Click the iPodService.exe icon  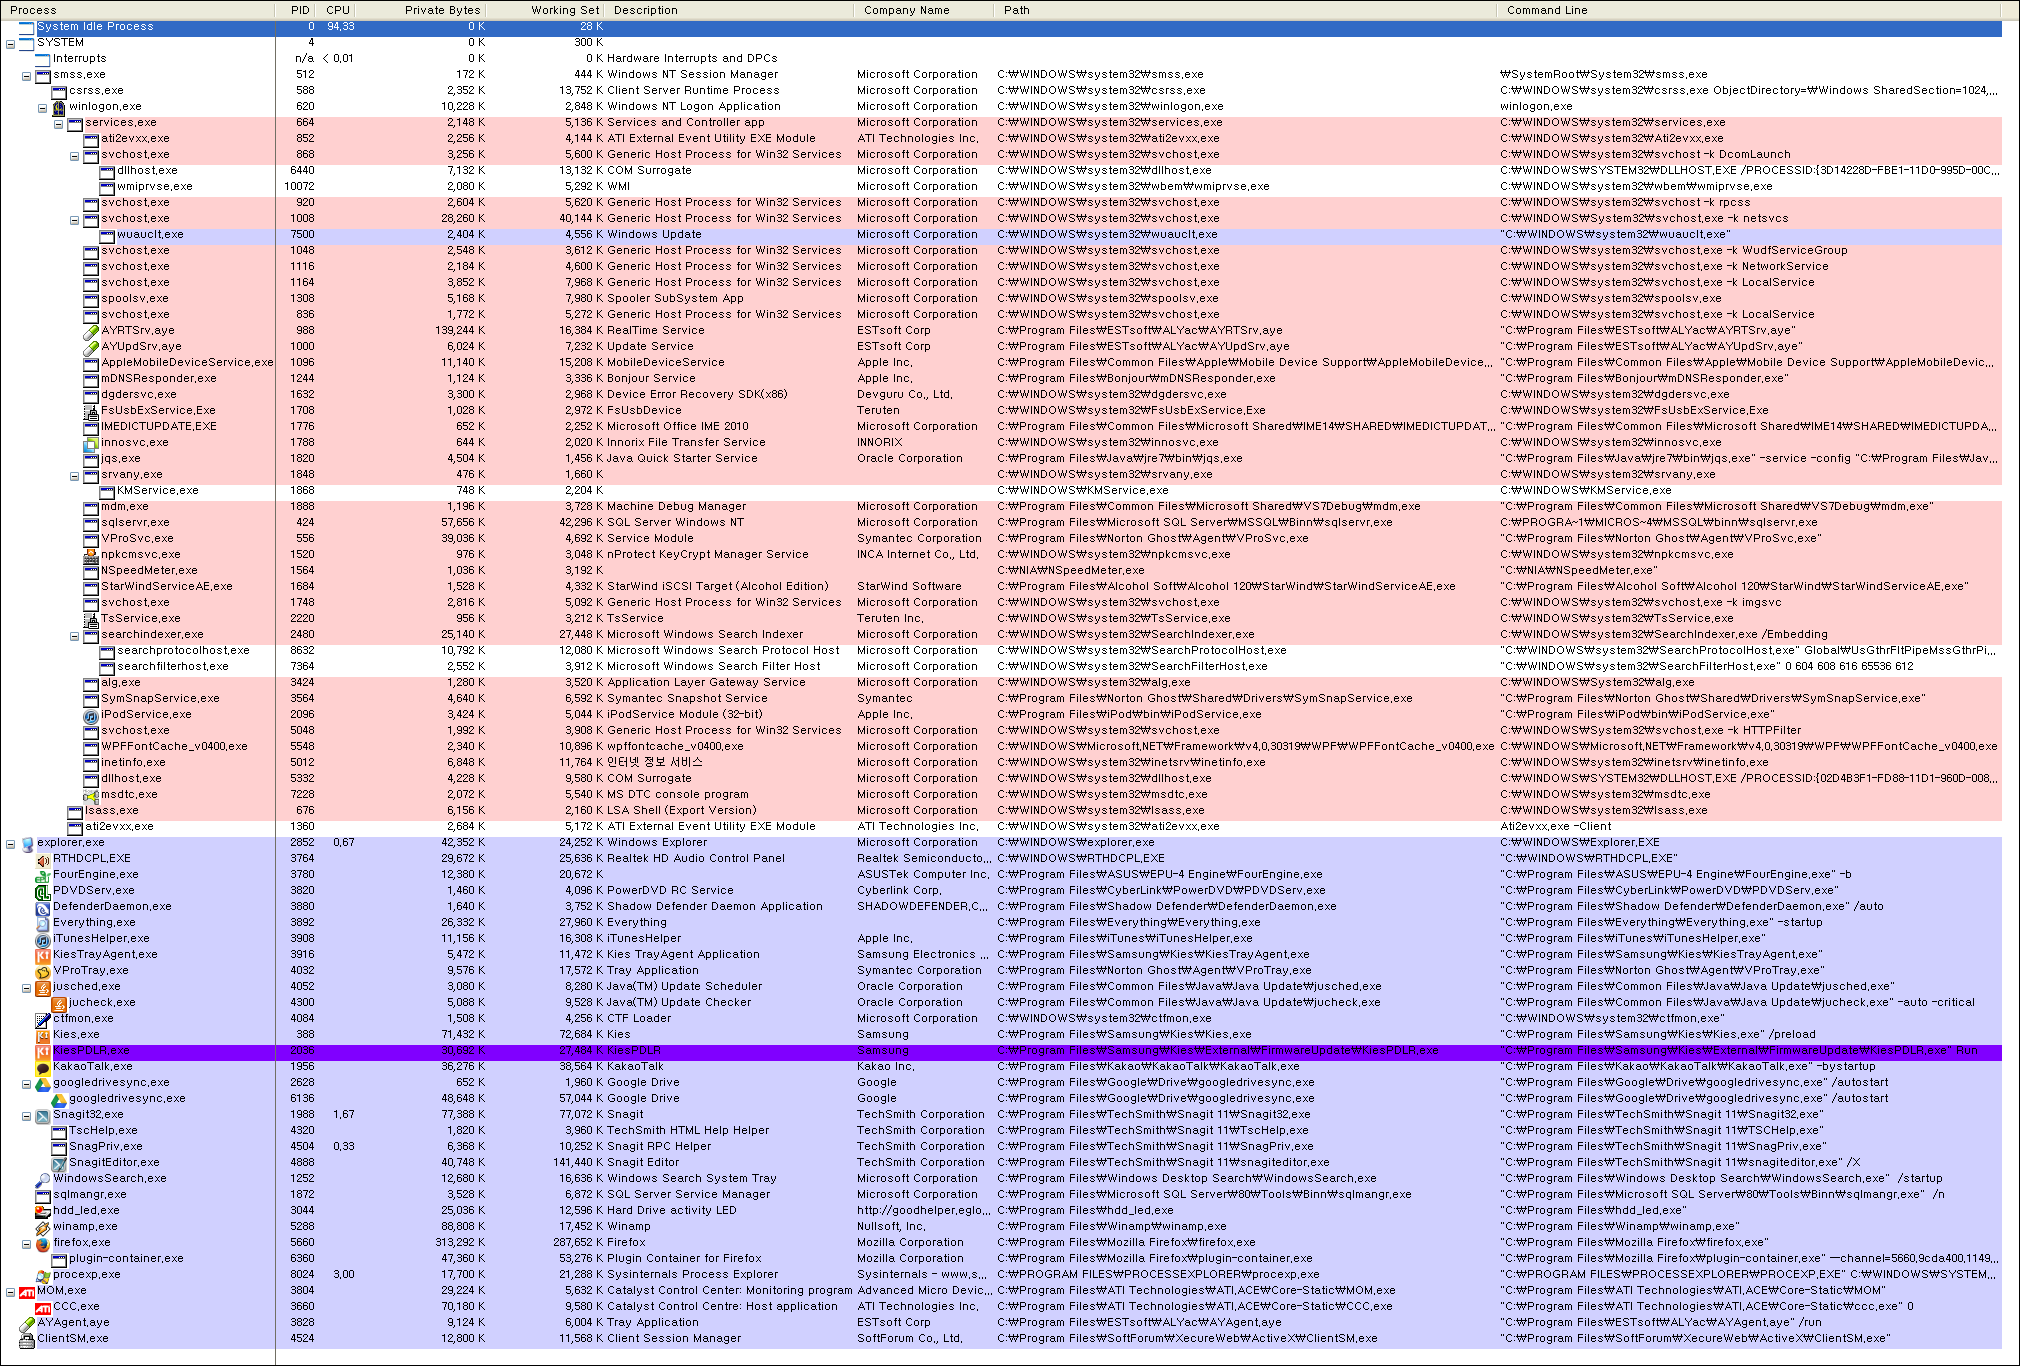point(91,715)
